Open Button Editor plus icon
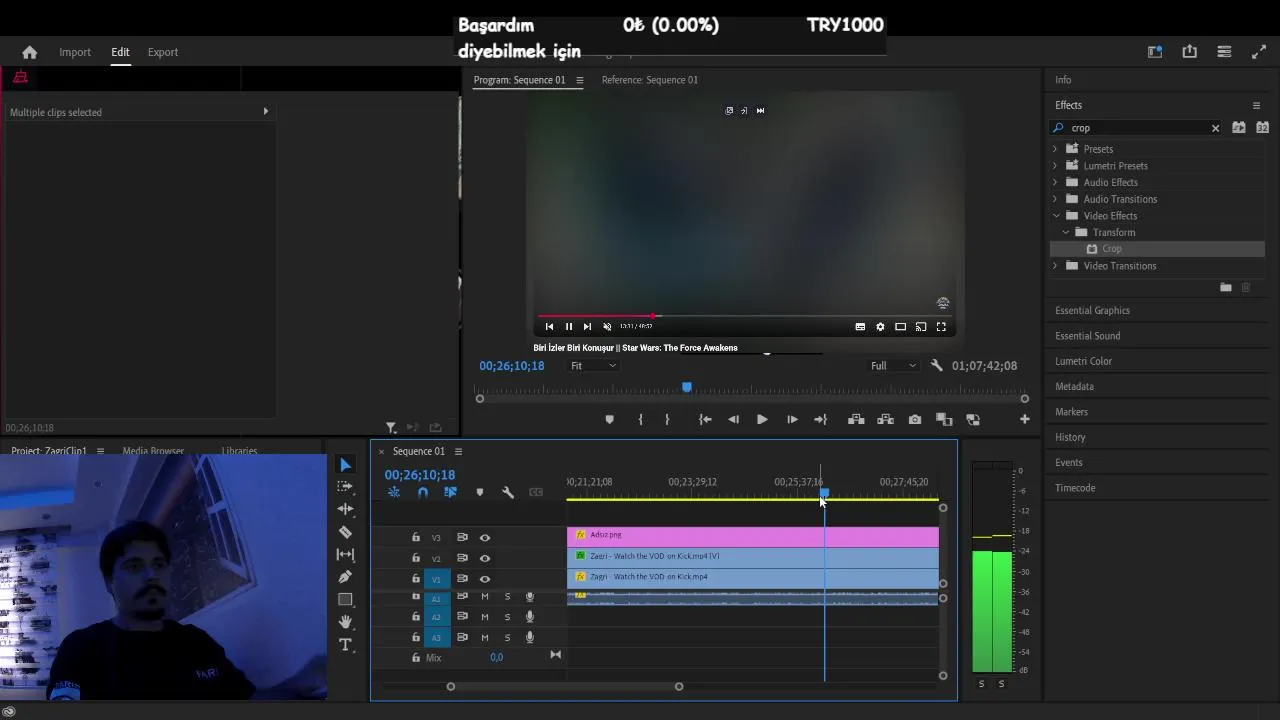The width and height of the screenshot is (1280, 720). tap(1024, 420)
